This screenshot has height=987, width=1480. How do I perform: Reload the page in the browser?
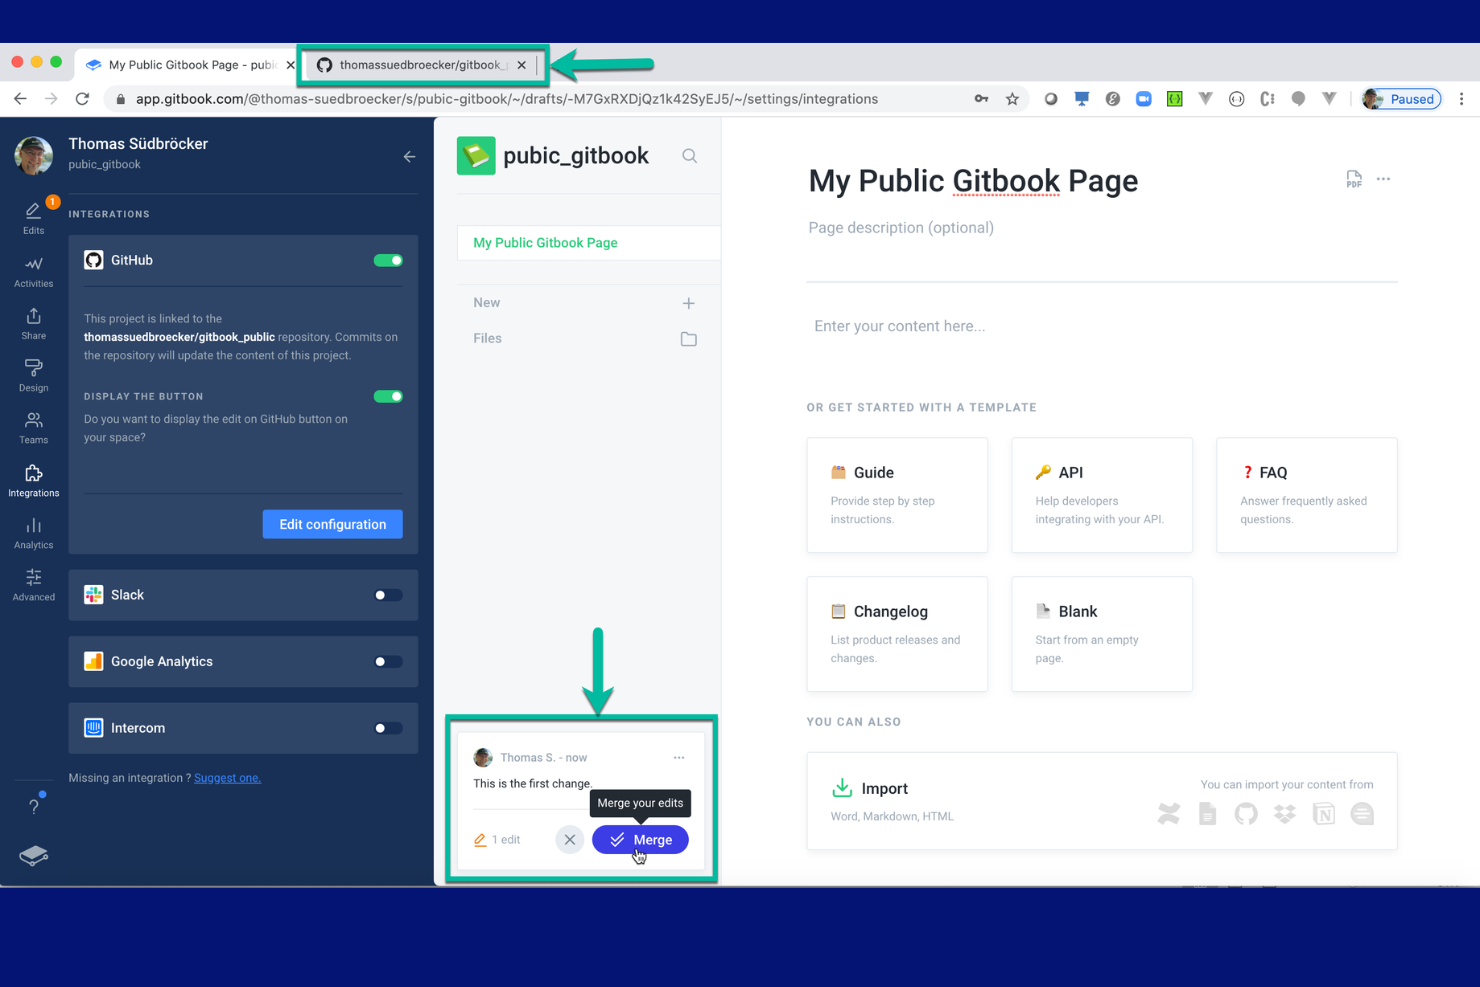82,99
